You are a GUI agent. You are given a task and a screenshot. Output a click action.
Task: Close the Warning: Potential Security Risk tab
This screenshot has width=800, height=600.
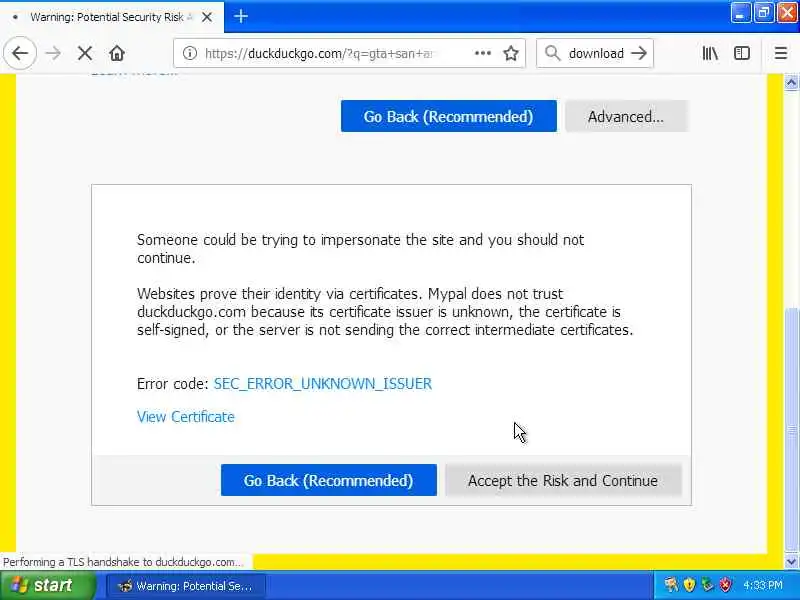point(207,17)
